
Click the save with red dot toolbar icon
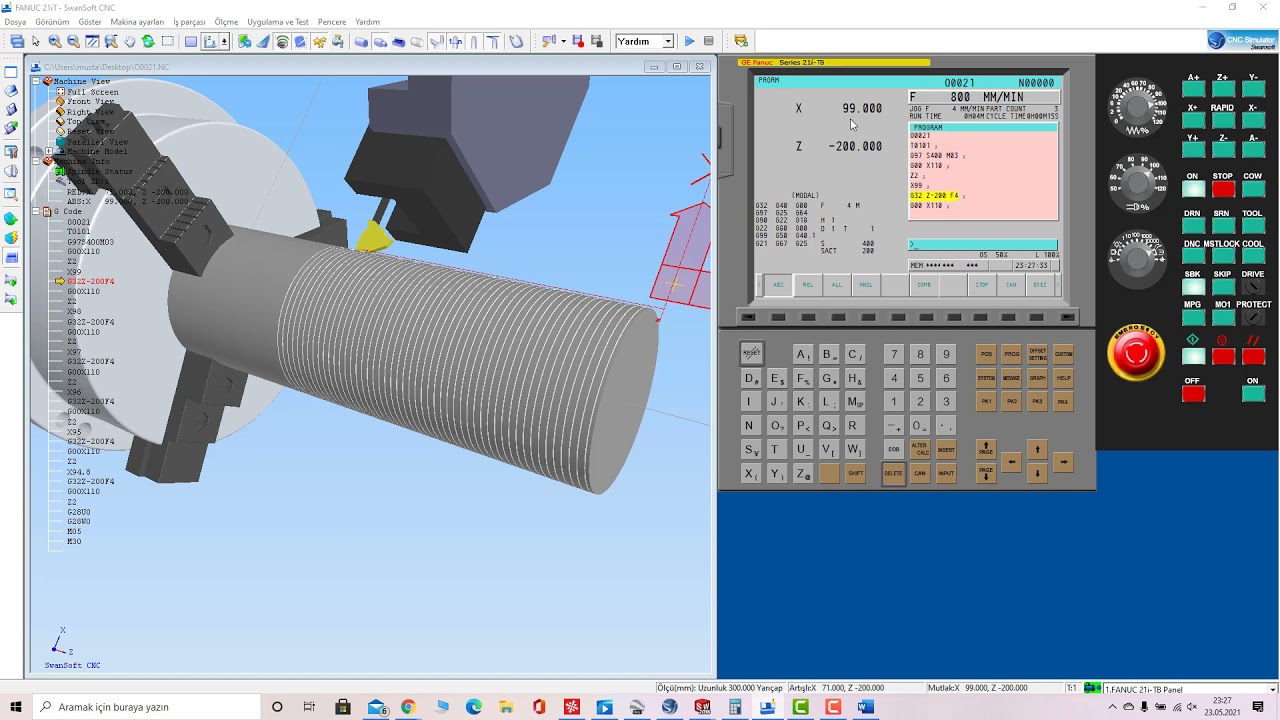[x=578, y=41]
